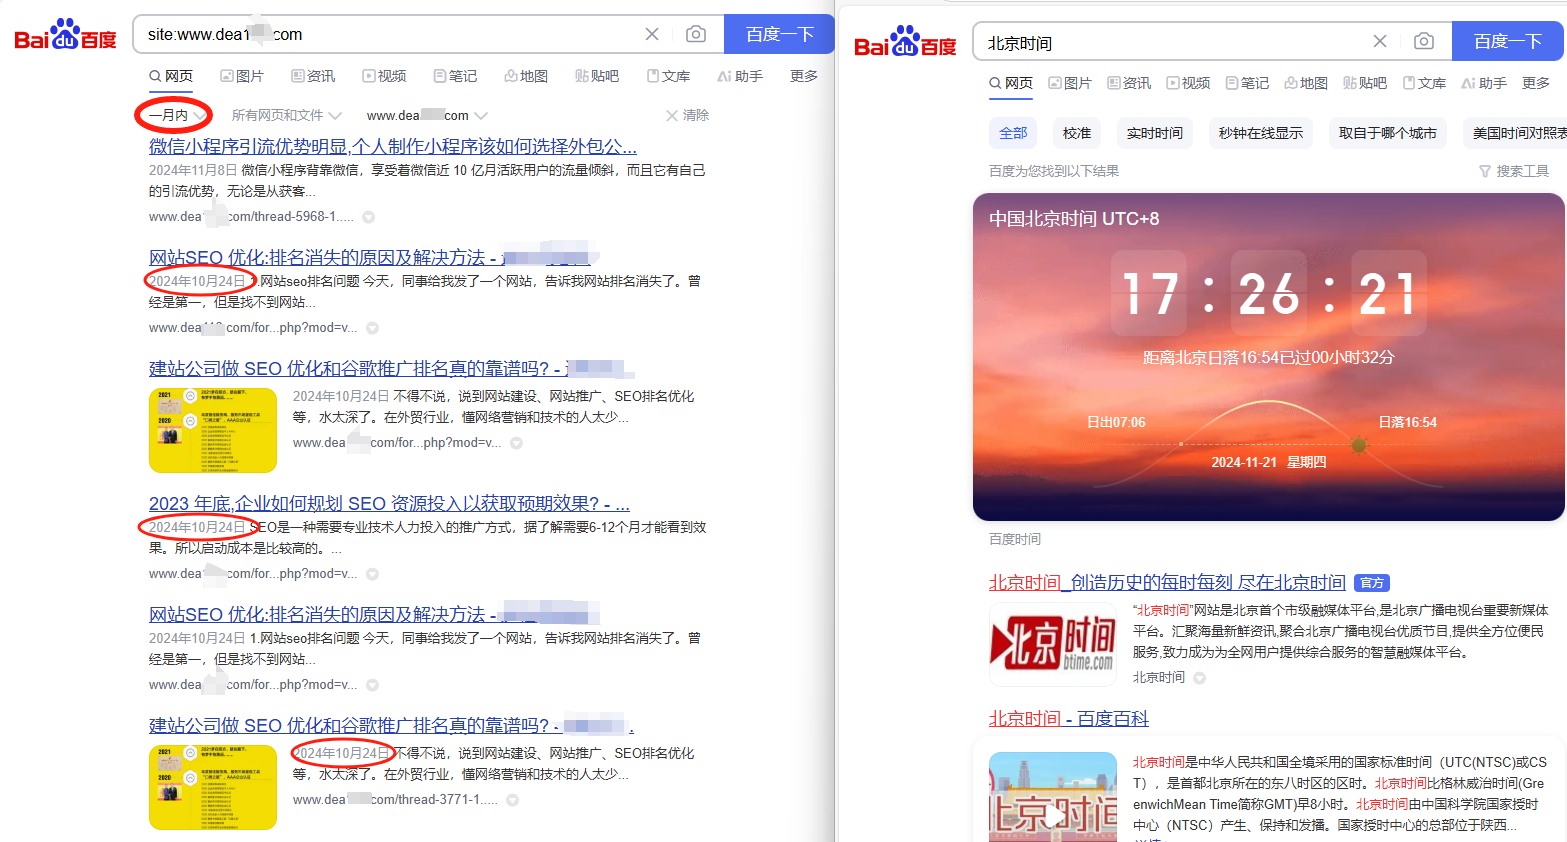
Task: Open 更多 menu in right window
Action: 1536,83
